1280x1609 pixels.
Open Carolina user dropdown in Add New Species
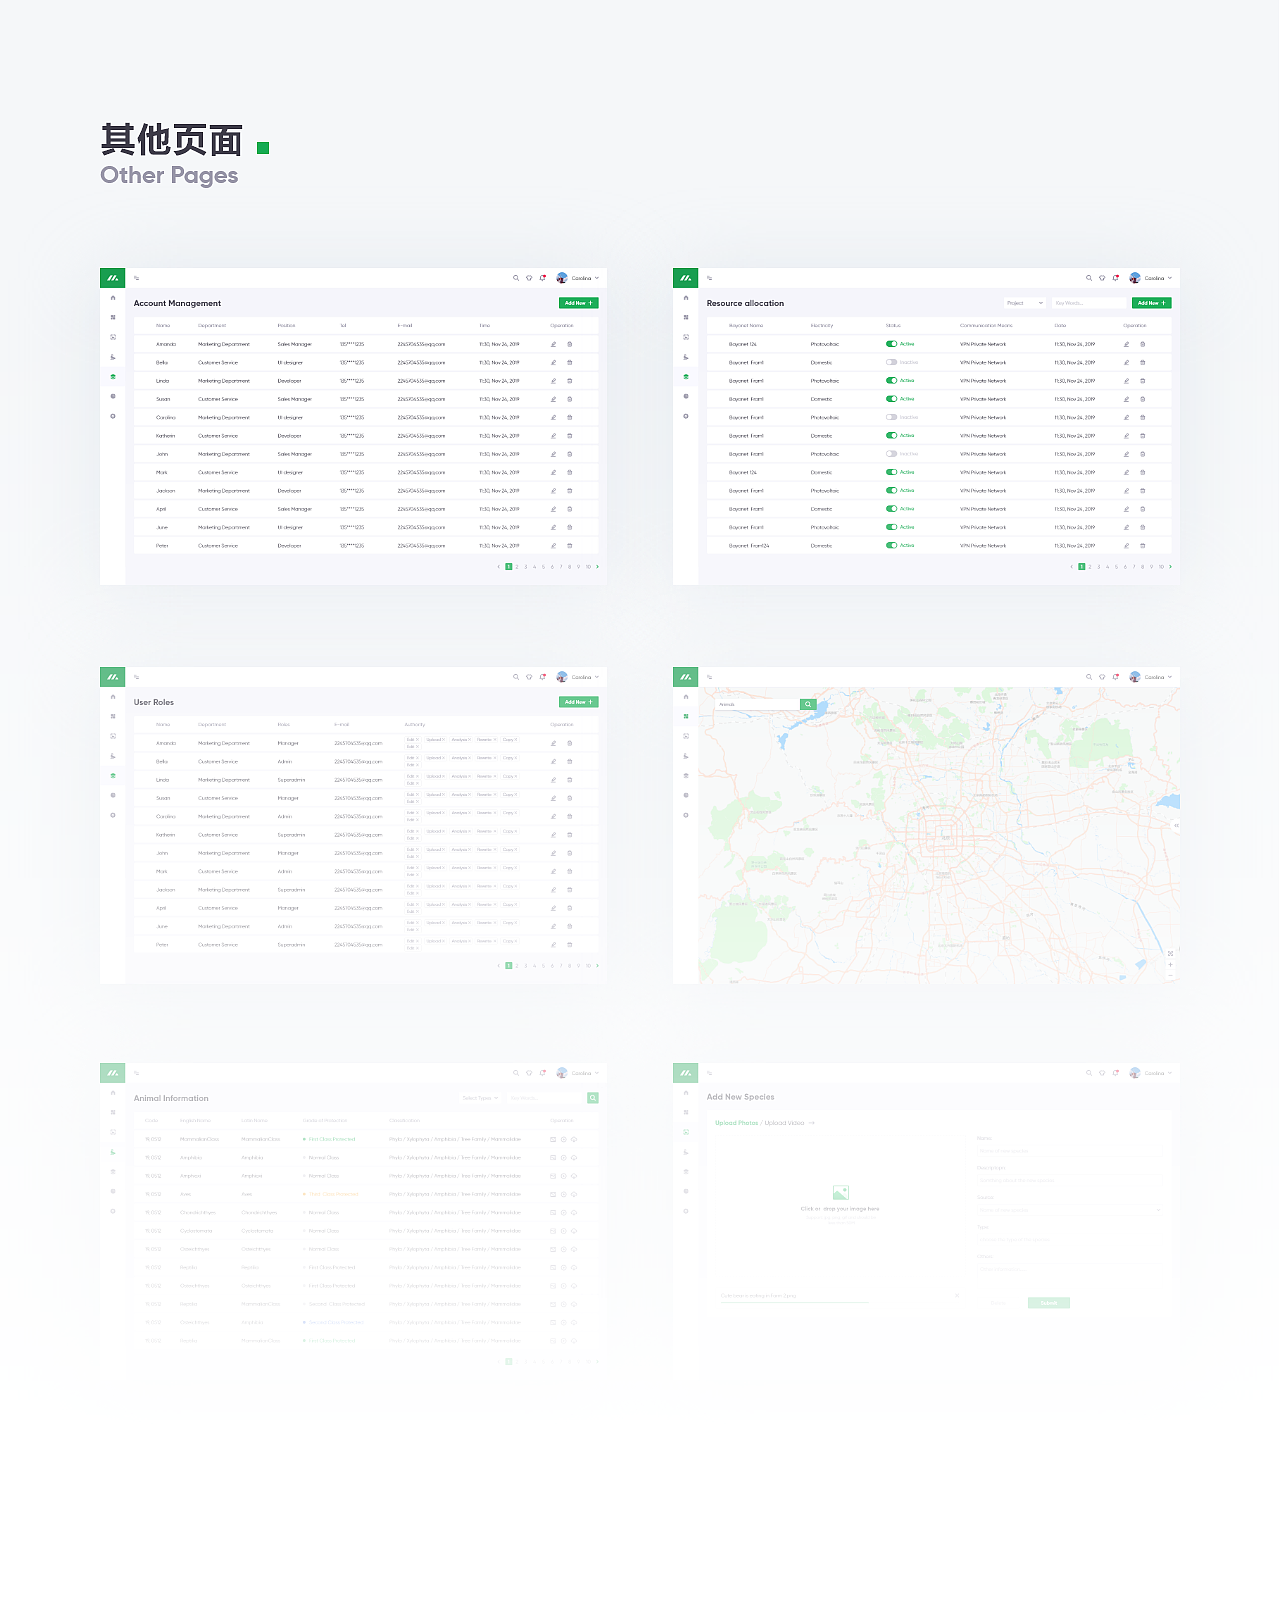(1151, 1073)
